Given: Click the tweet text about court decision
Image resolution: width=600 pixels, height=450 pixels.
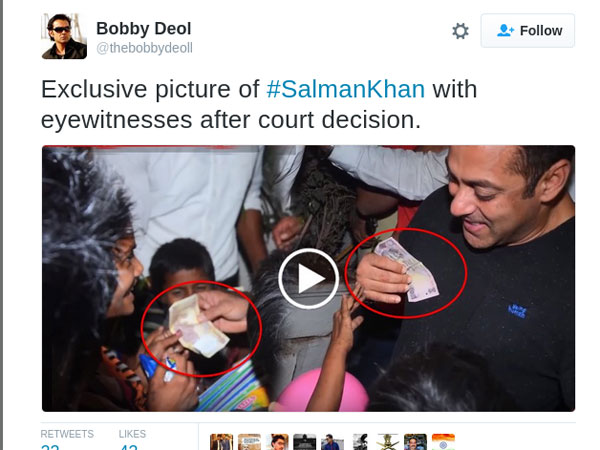Looking at the screenshot, I should 230,121.
